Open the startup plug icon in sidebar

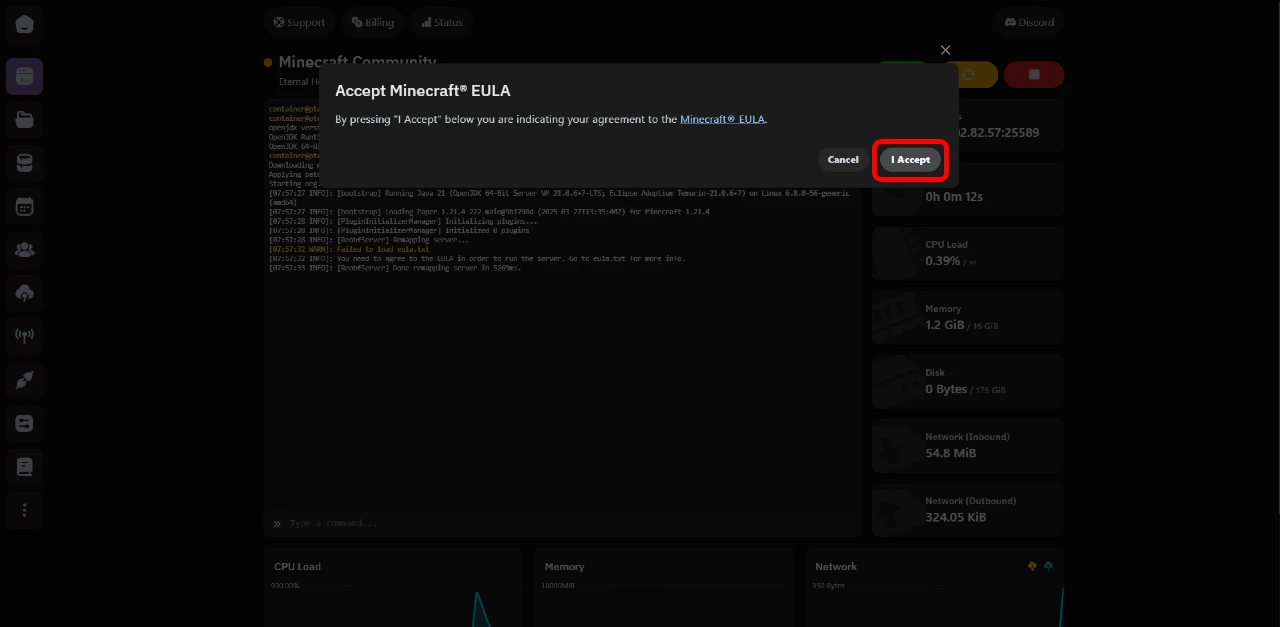click(24, 380)
